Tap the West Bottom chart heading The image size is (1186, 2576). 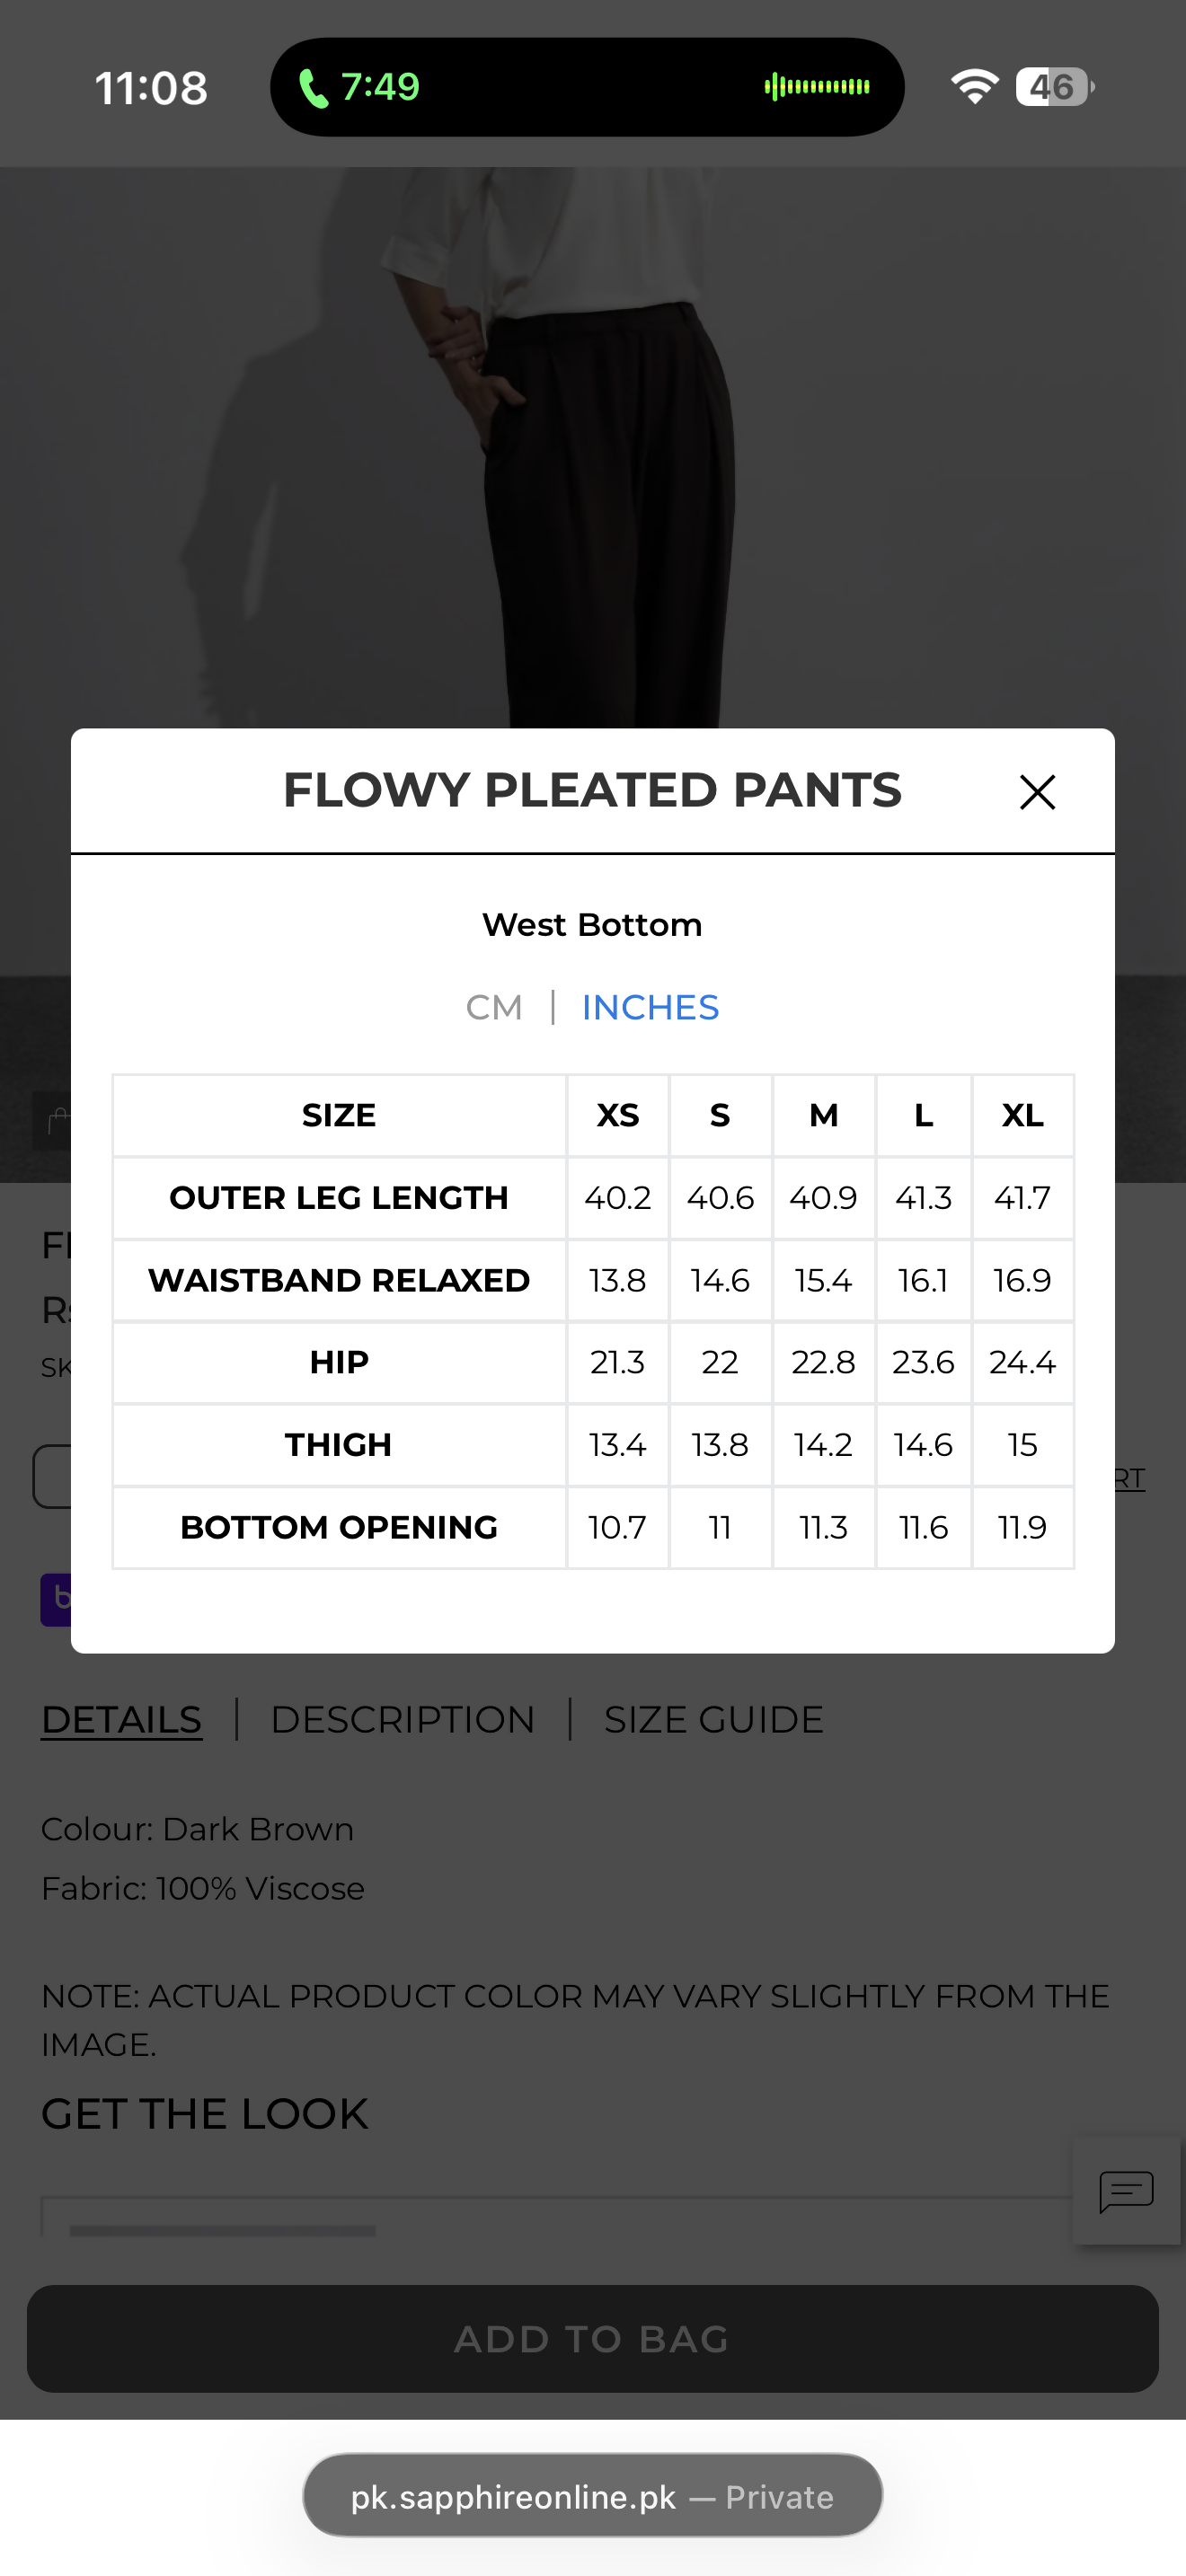(592, 924)
